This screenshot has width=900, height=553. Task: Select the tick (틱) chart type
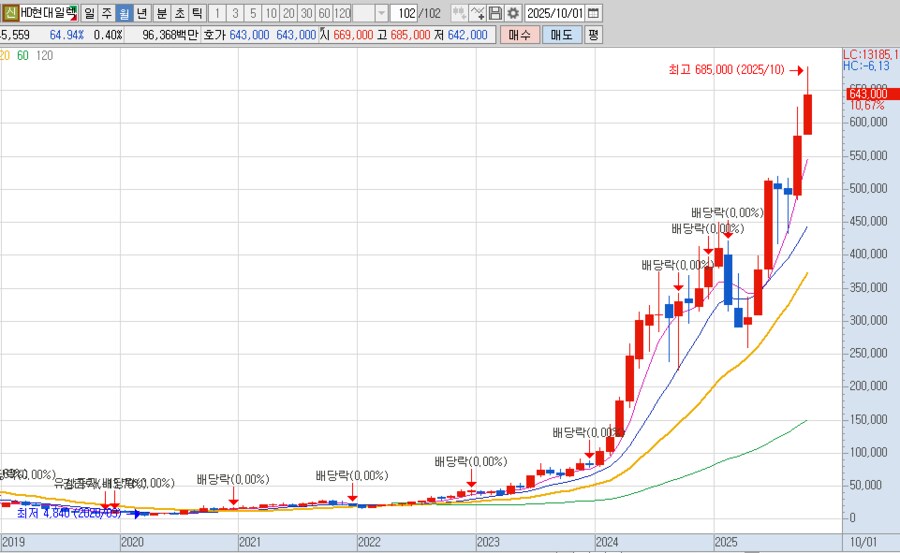(197, 14)
